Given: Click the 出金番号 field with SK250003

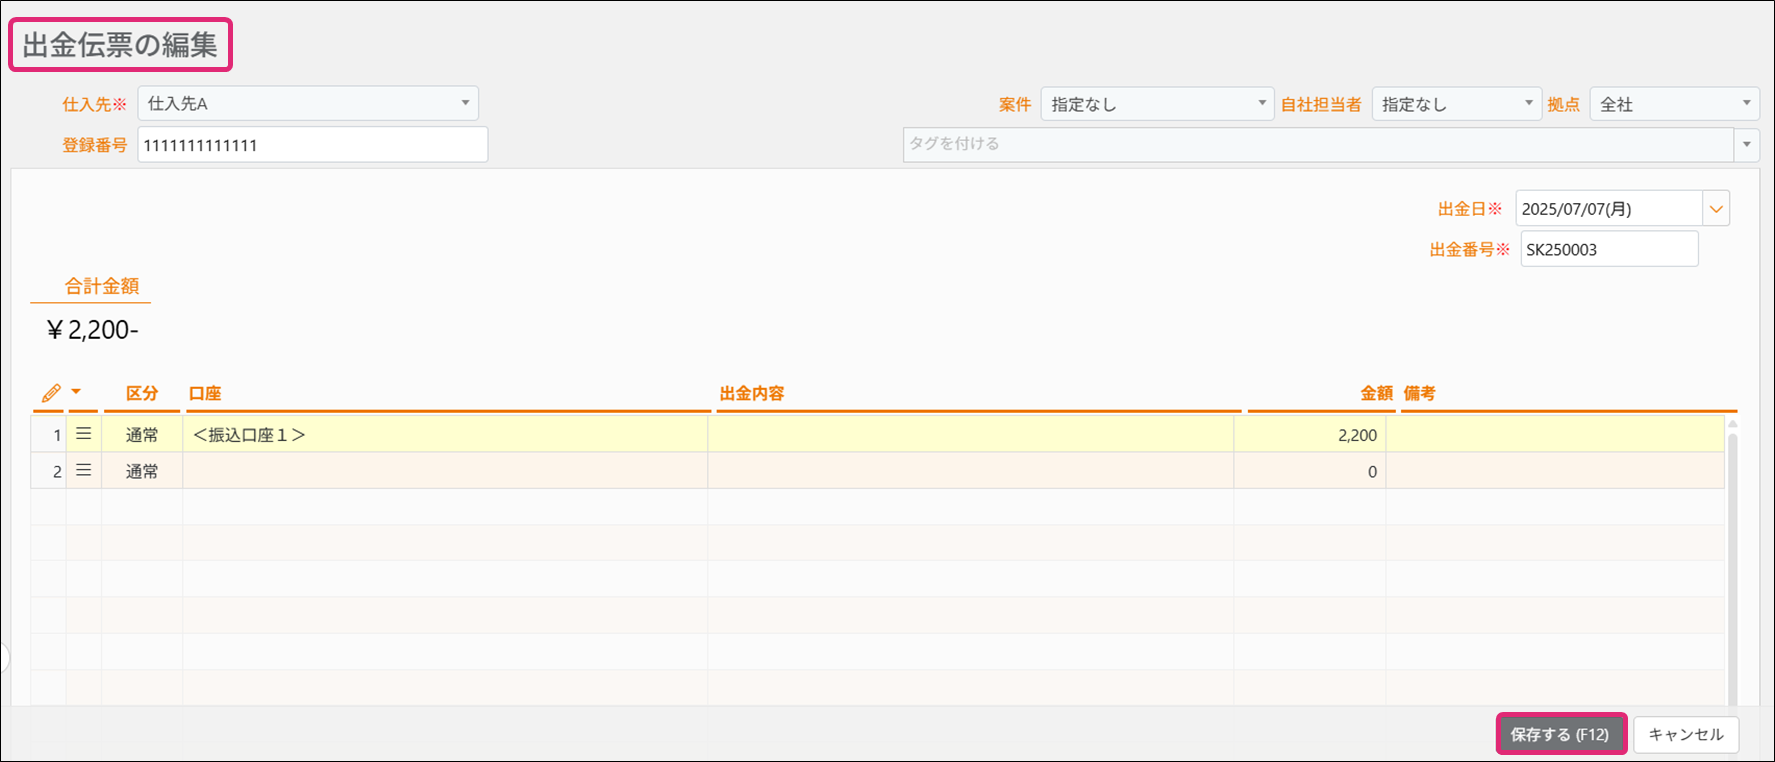Looking at the screenshot, I should tap(1608, 250).
